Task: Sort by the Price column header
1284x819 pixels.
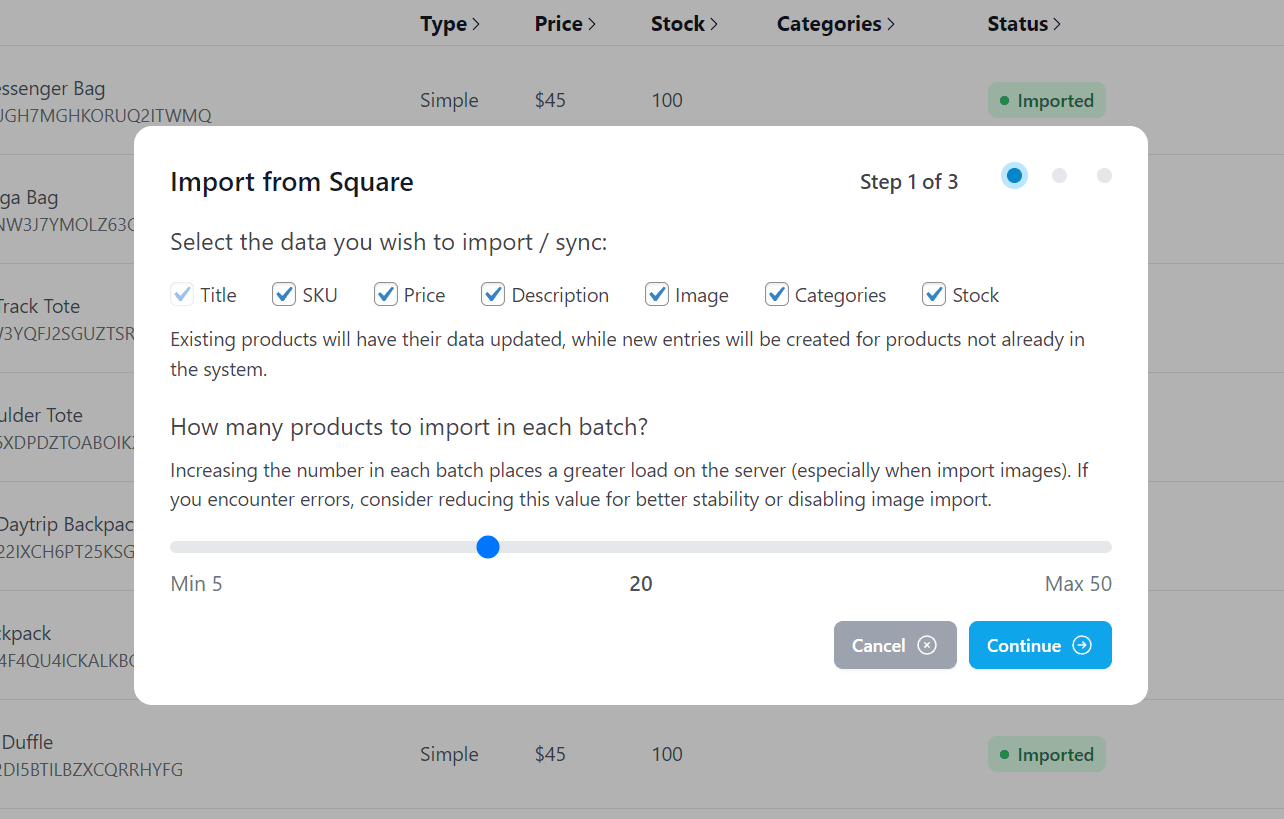Action: pyautogui.click(x=565, y=24)
